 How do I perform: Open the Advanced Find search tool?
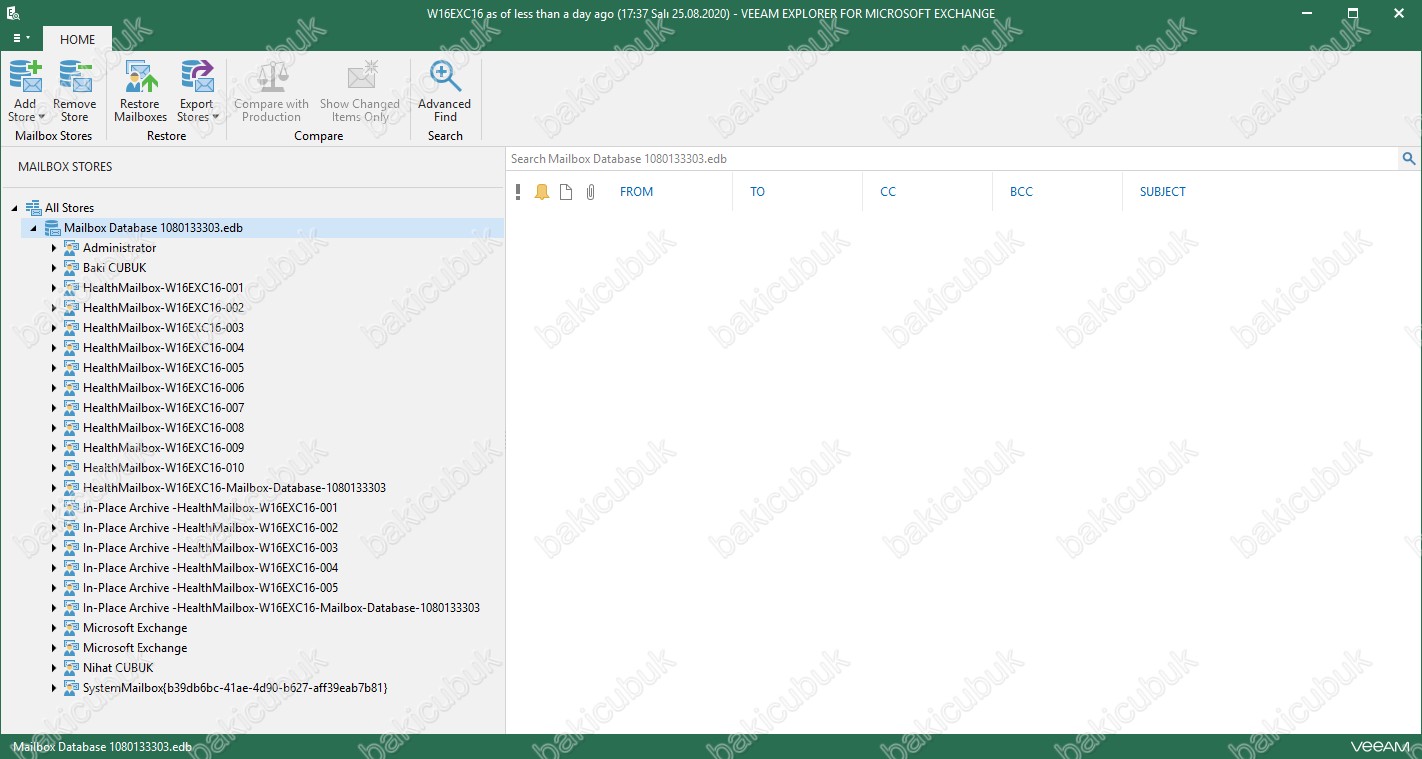tap(445, 92)
